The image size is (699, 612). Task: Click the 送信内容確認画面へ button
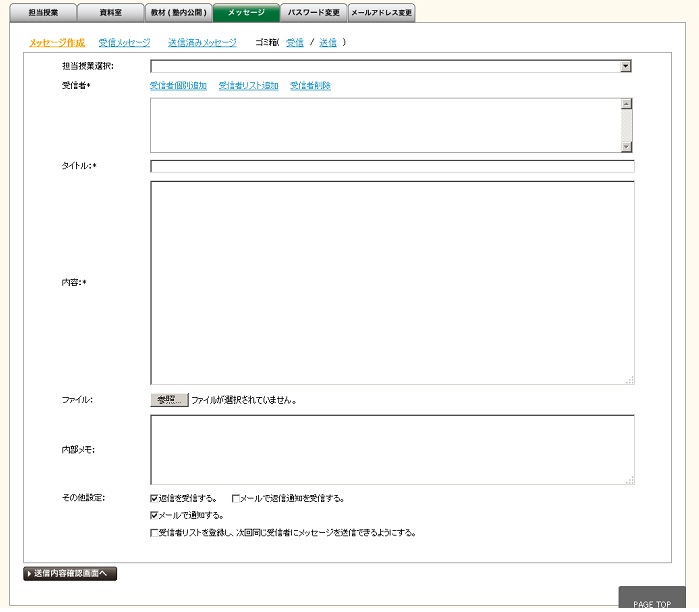(70, 574)
